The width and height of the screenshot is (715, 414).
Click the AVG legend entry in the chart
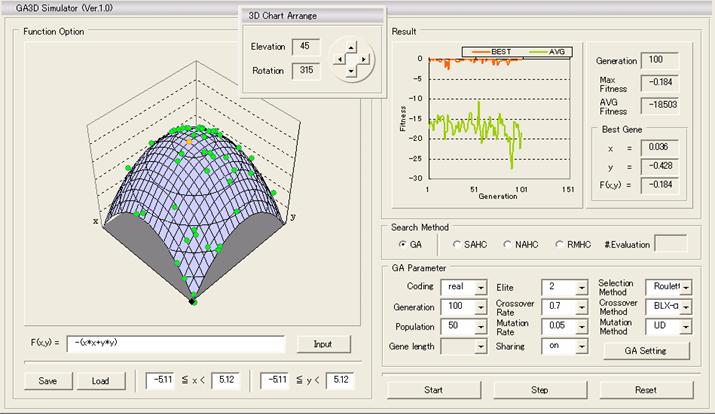[x=547, y=52]
